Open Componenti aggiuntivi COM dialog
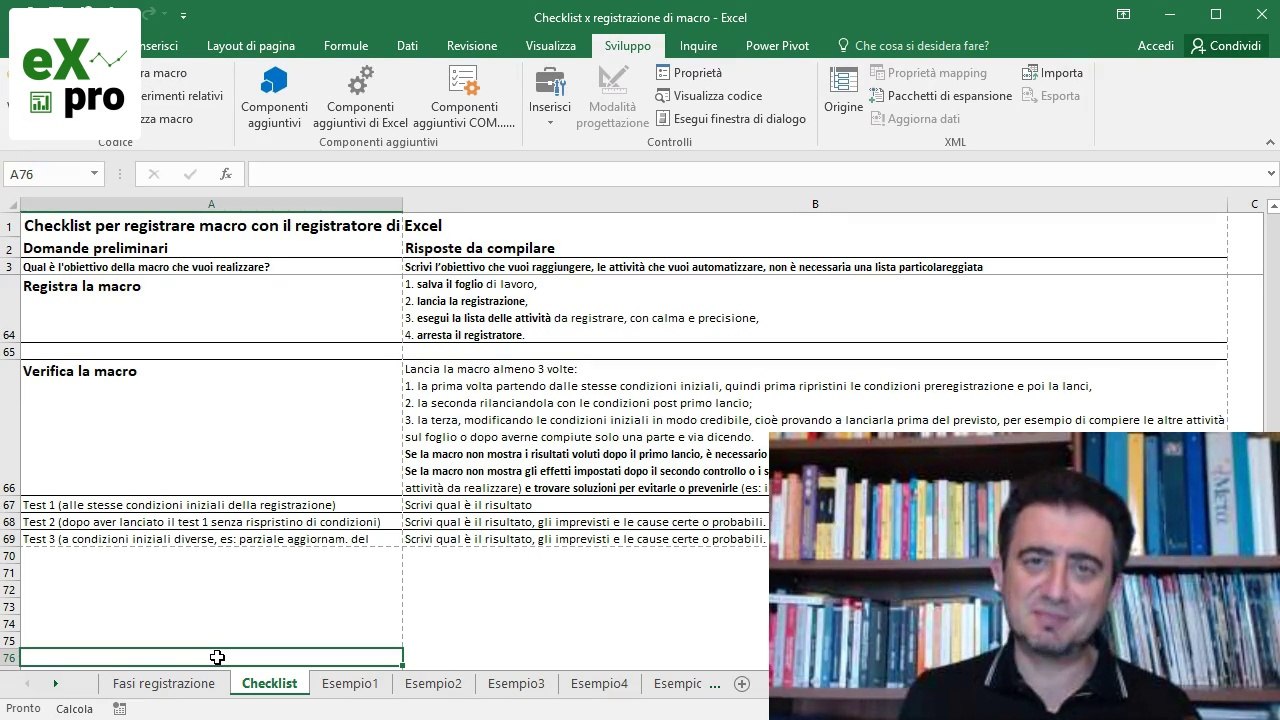The height and width of the screenshot is (720, 1280). pos(464,98)
